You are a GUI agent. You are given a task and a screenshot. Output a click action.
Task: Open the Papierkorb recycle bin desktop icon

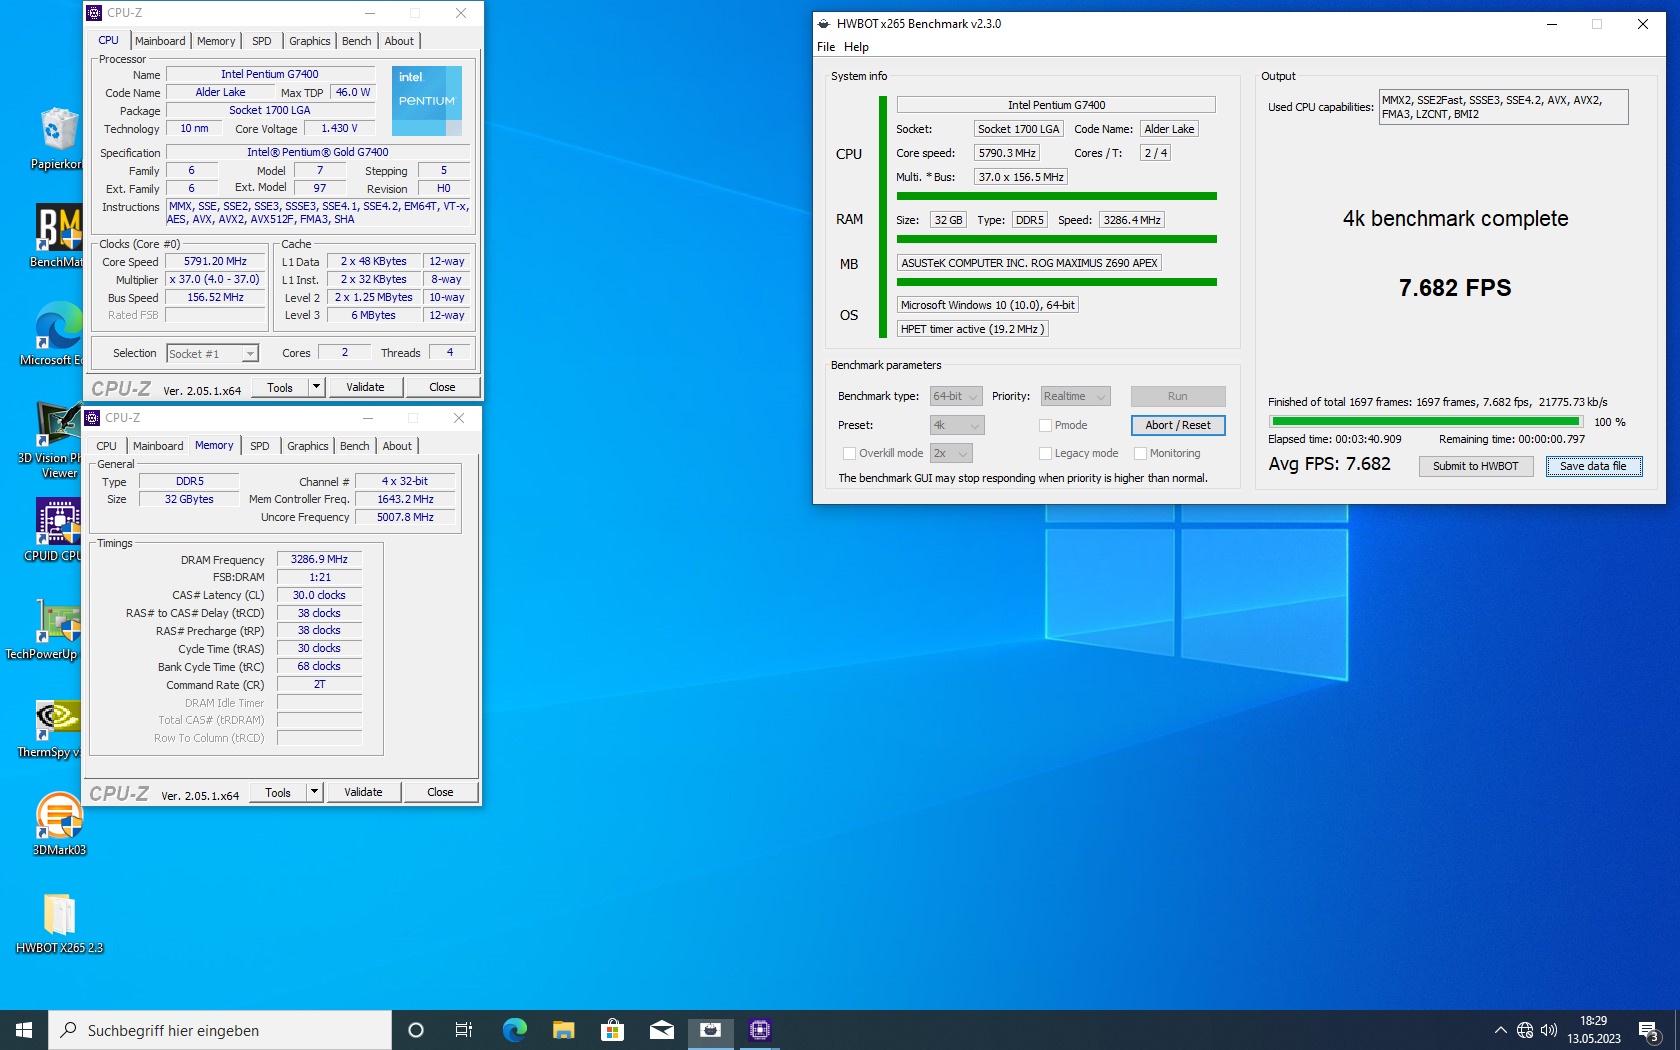coord(58,138)
